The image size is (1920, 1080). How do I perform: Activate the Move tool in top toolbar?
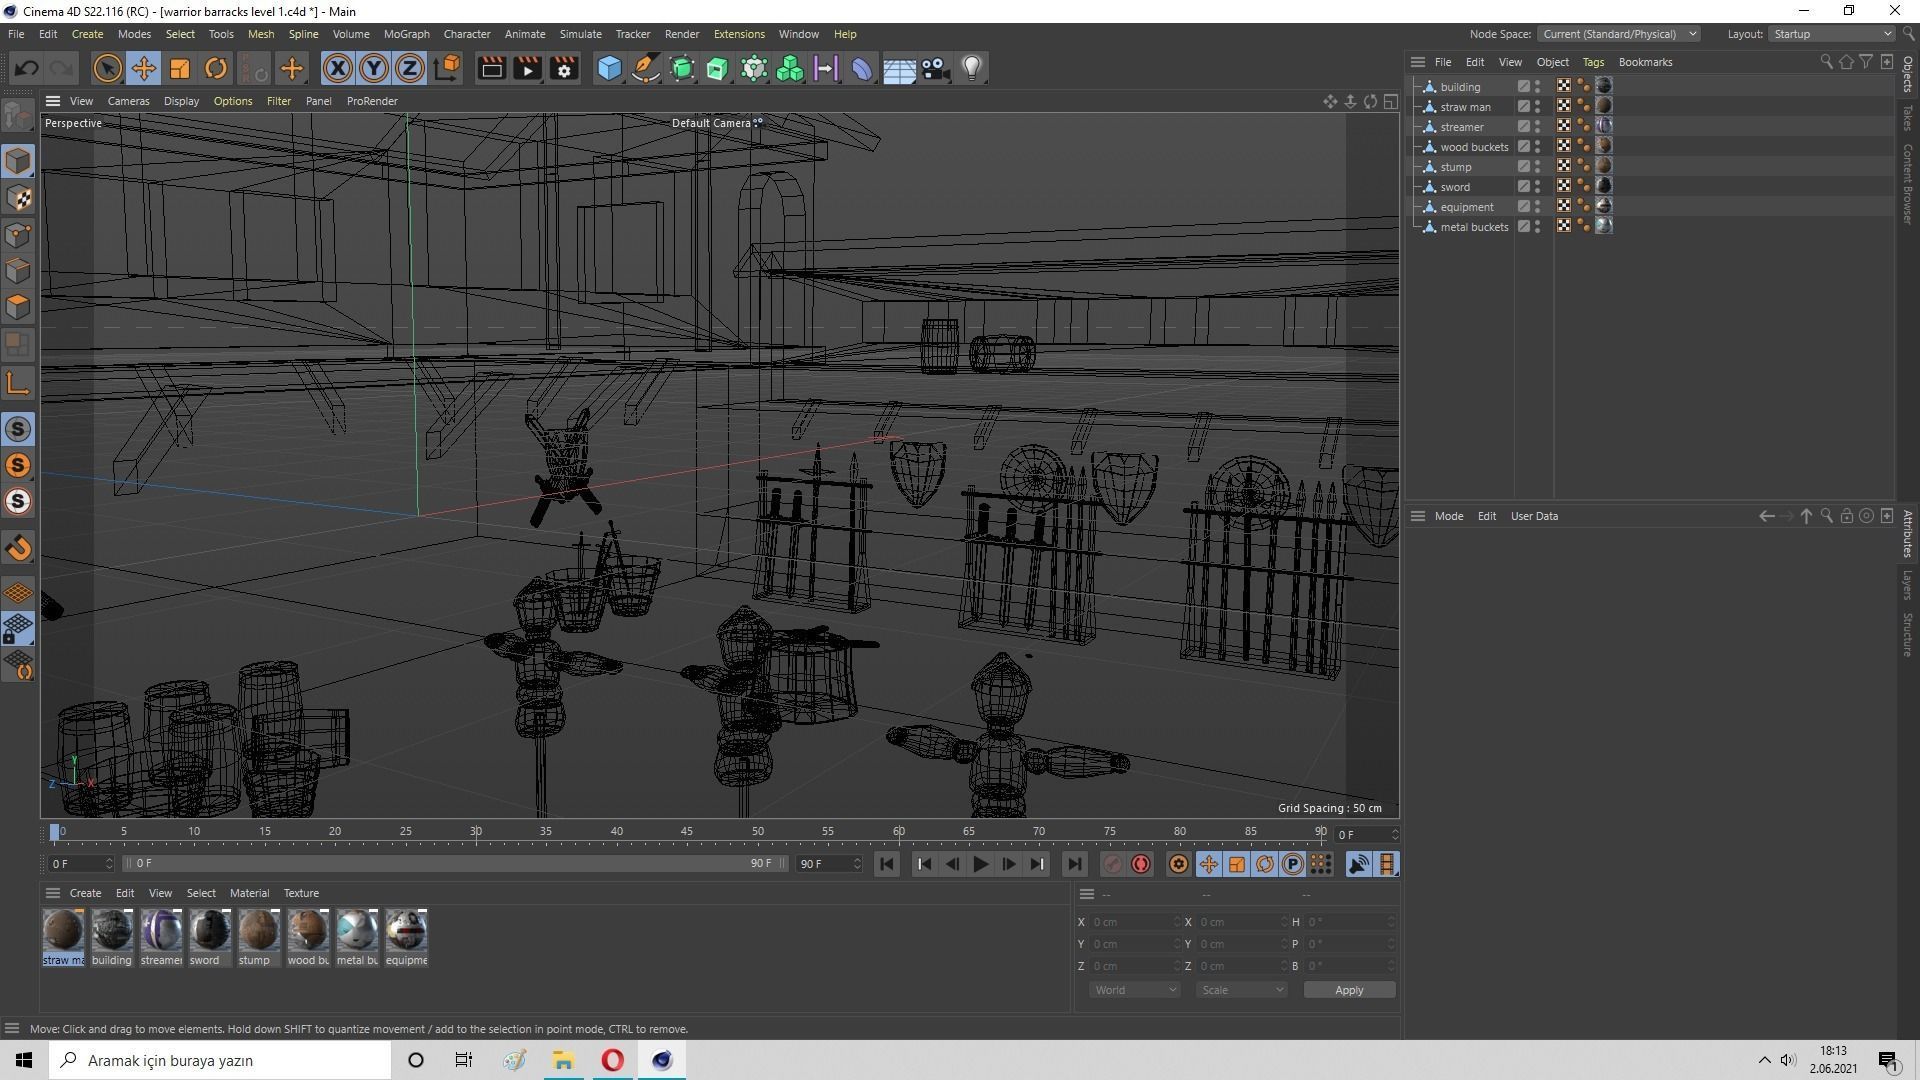(x=143, y=68)
